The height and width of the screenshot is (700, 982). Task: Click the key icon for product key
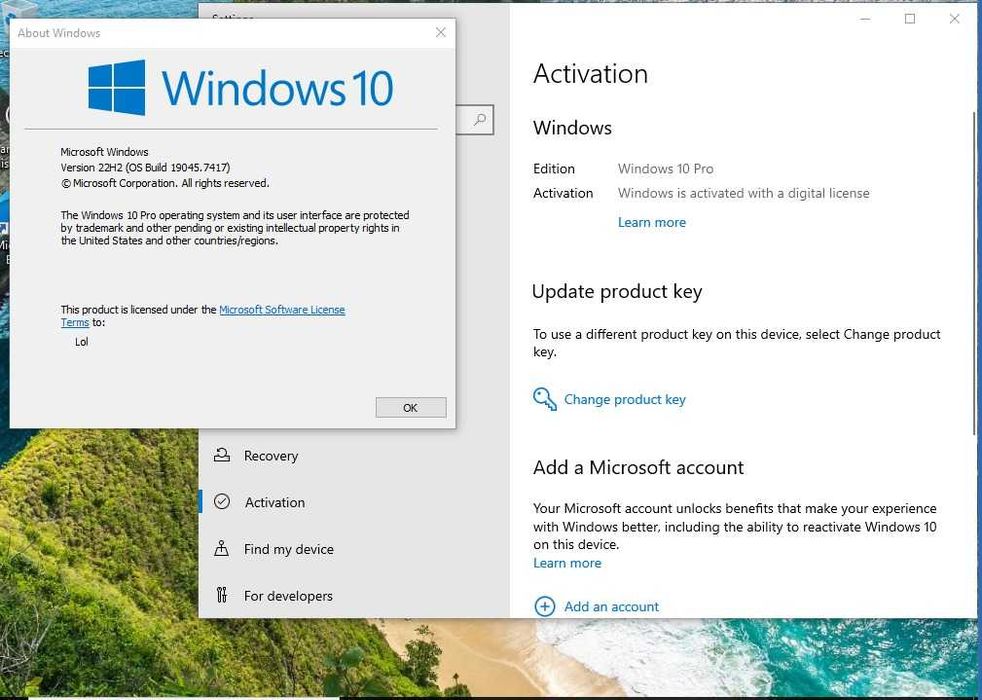tap(544, 399)
